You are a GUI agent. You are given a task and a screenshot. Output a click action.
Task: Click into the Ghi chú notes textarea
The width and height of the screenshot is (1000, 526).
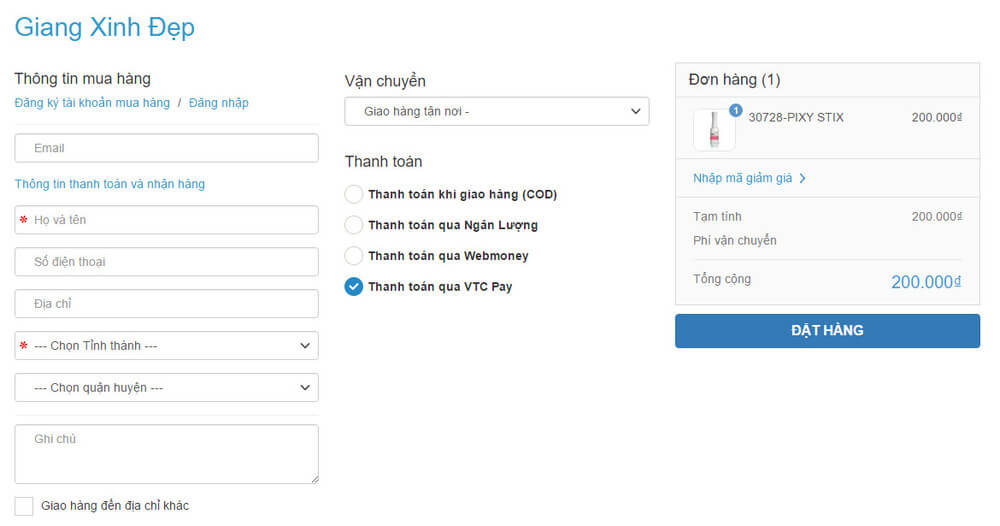click(166, 454)
